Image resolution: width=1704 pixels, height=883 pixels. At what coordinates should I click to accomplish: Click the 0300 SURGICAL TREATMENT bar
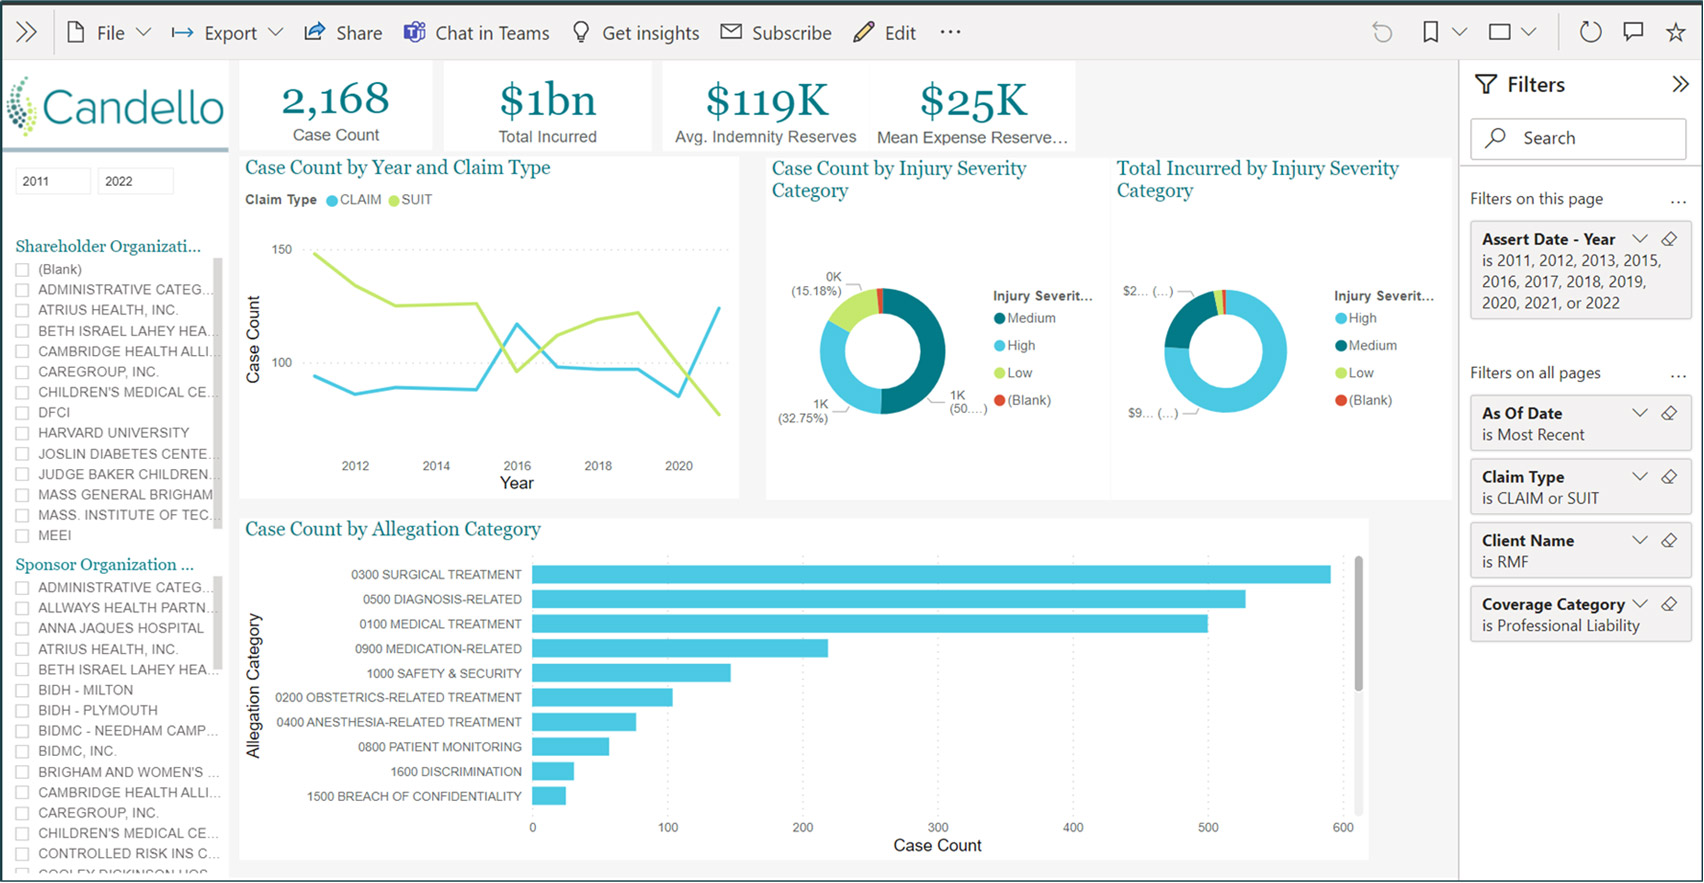coord(930,575)
